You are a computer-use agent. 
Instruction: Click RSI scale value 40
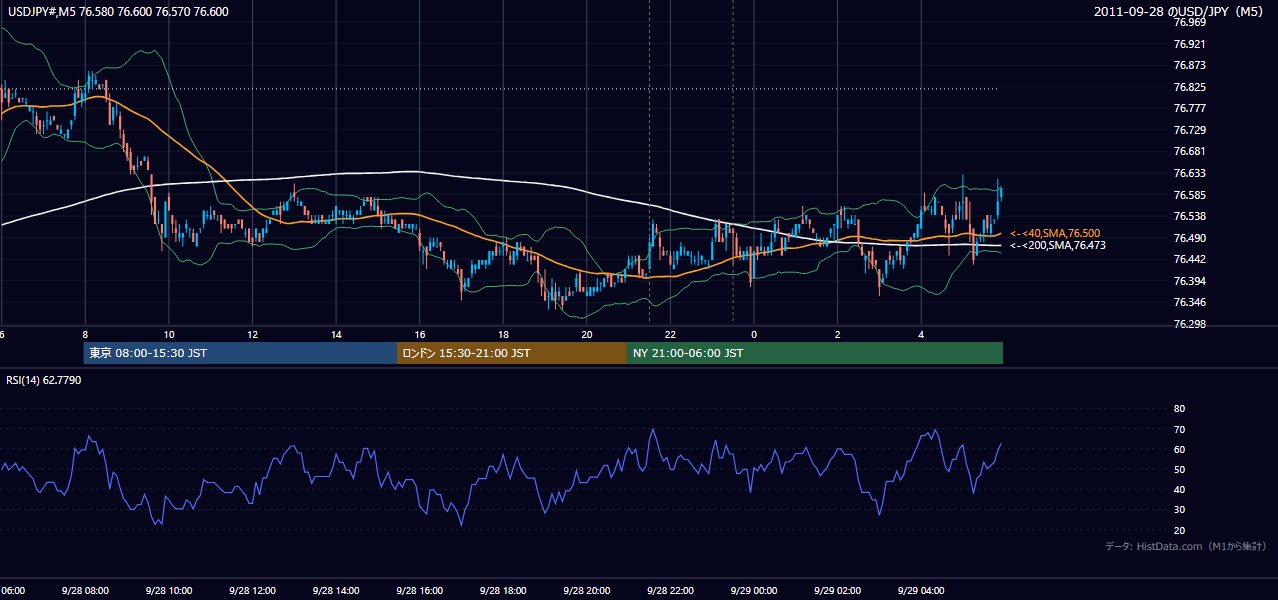[1179, 490]
